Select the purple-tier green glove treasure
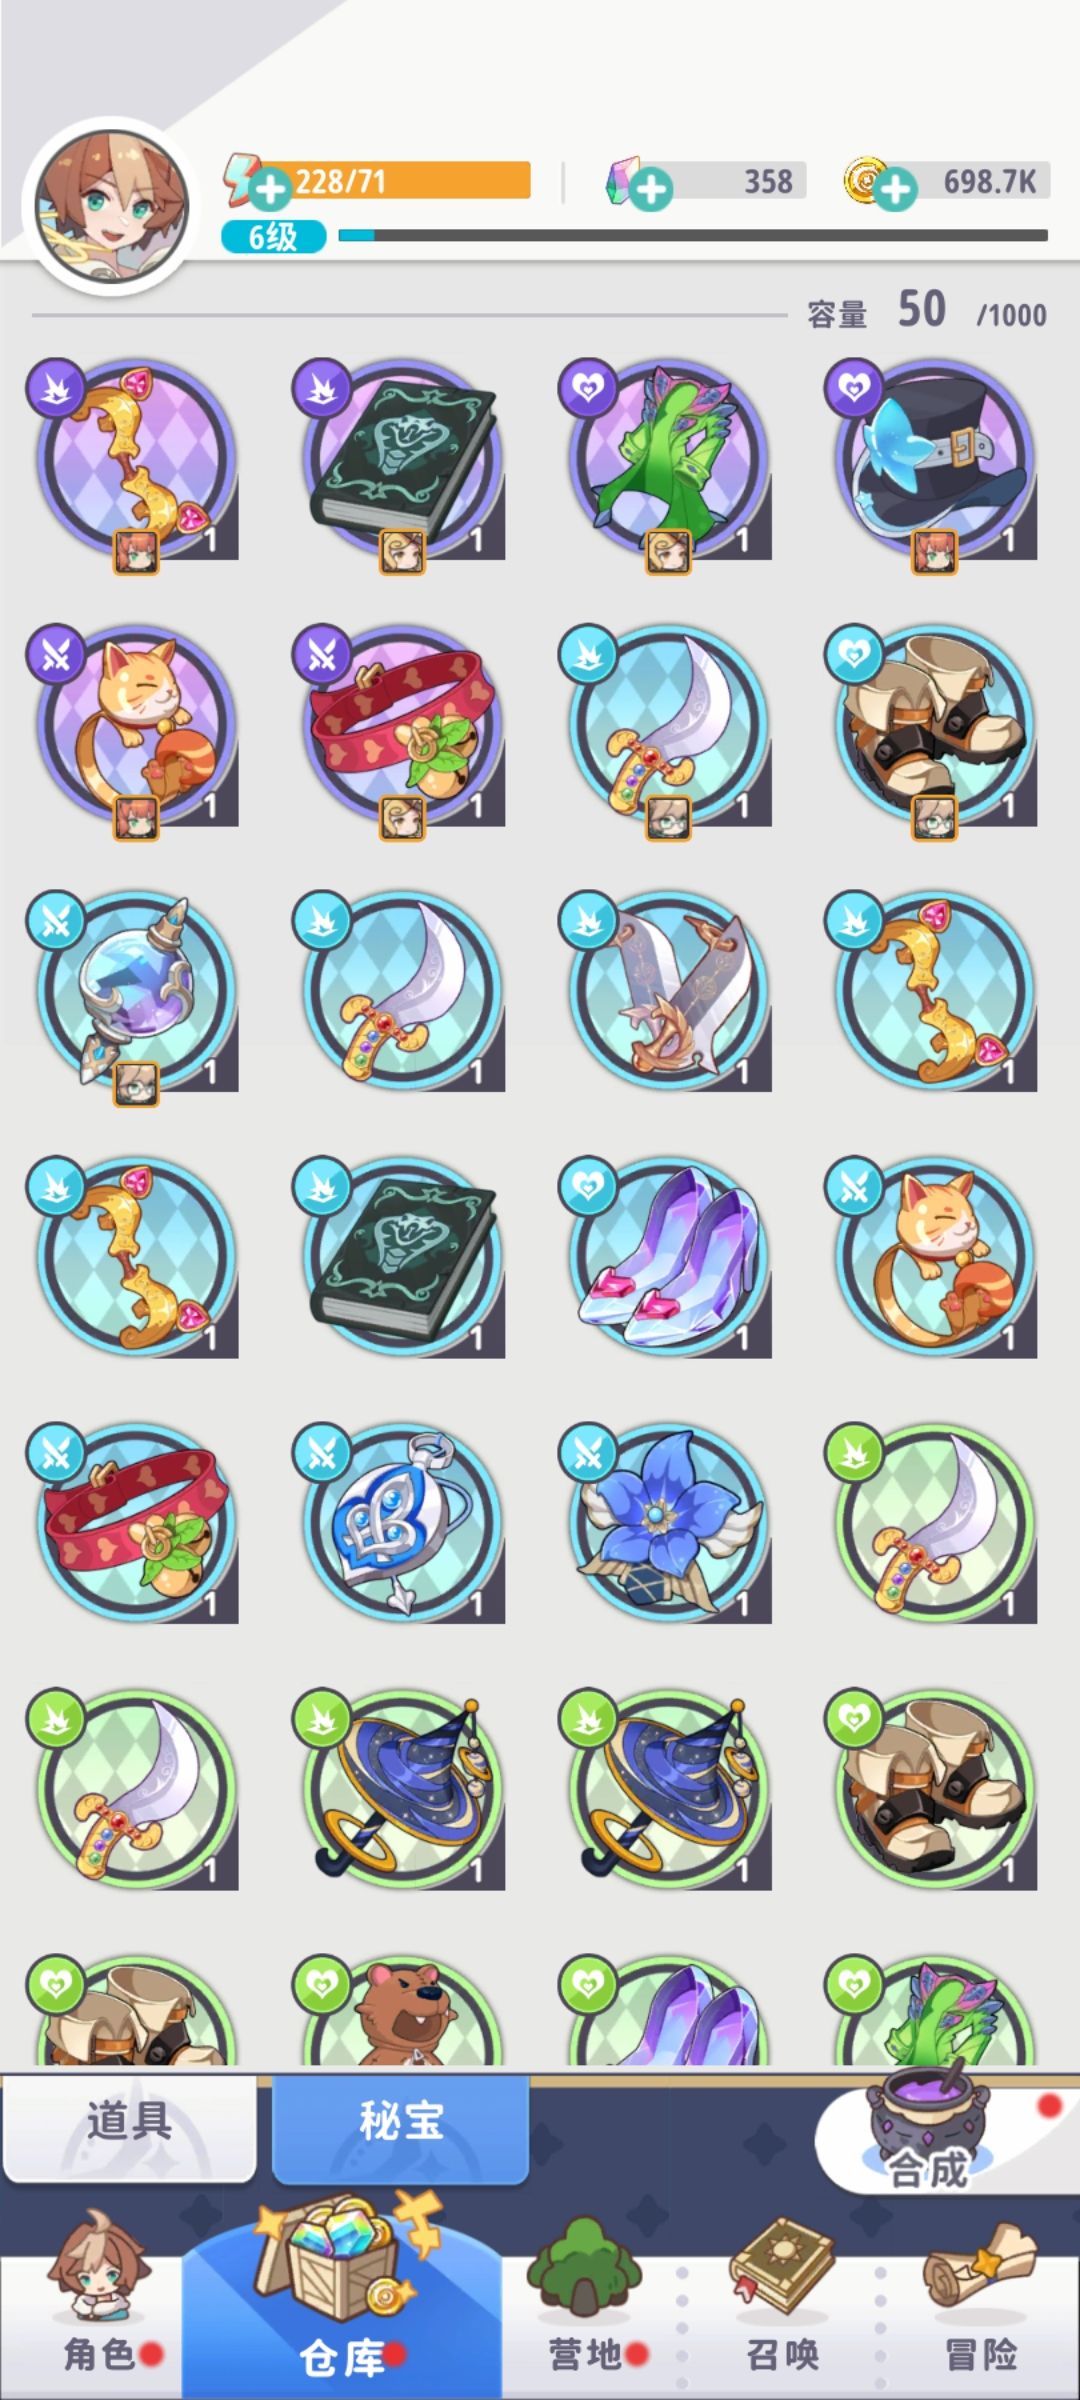Viewport: 1080px width, 2400px height. (x=667, y=460)
